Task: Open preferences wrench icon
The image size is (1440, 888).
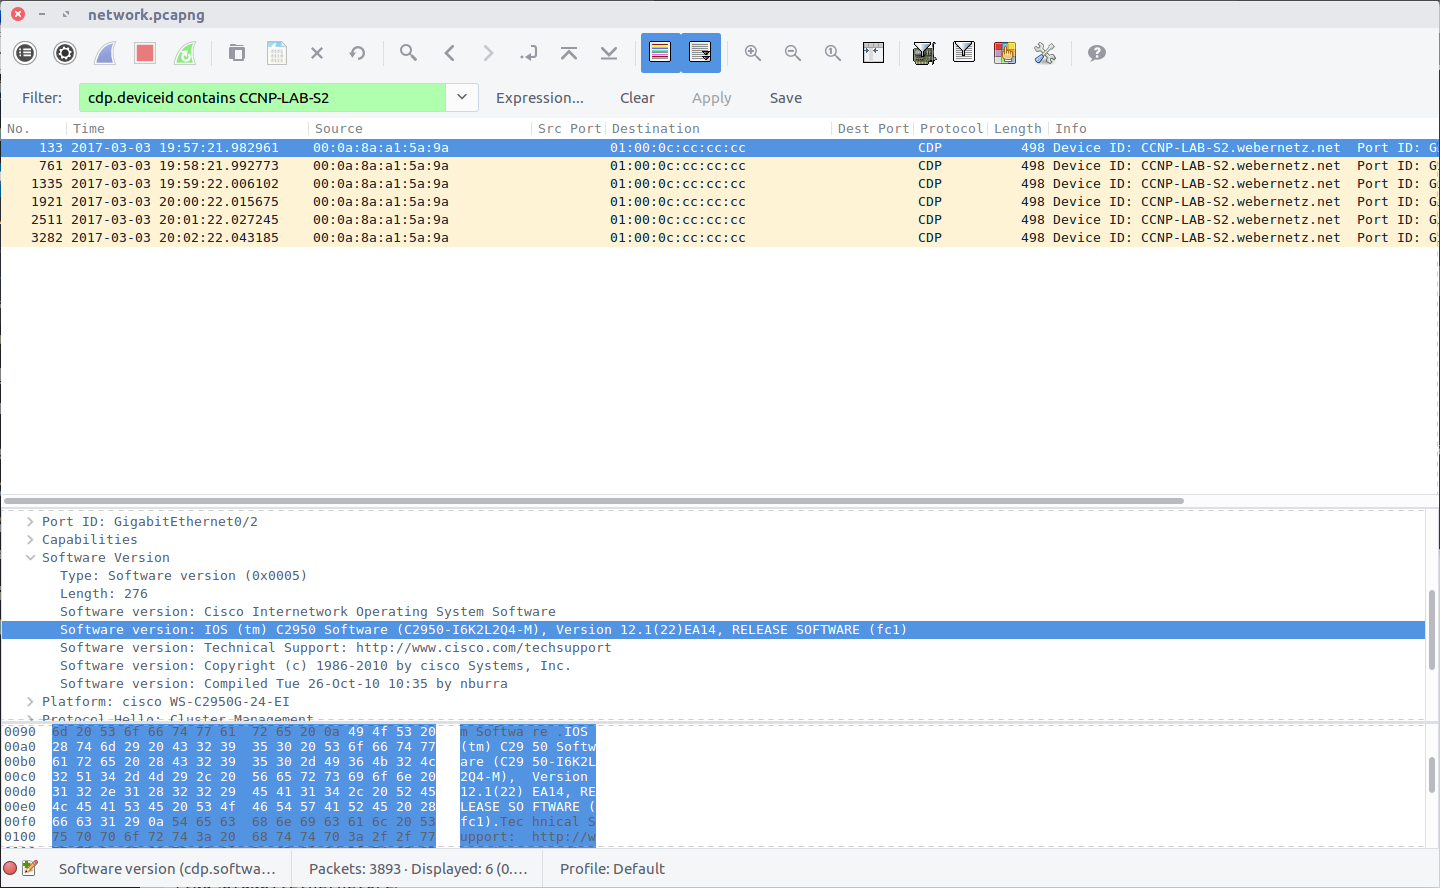Action: [x=1045, y=53]
